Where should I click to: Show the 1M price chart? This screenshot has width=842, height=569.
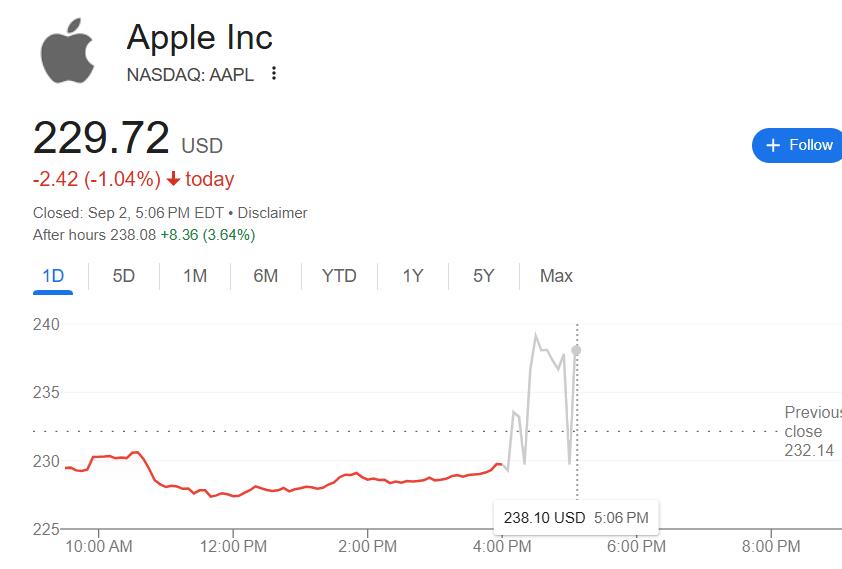[195, 276]
